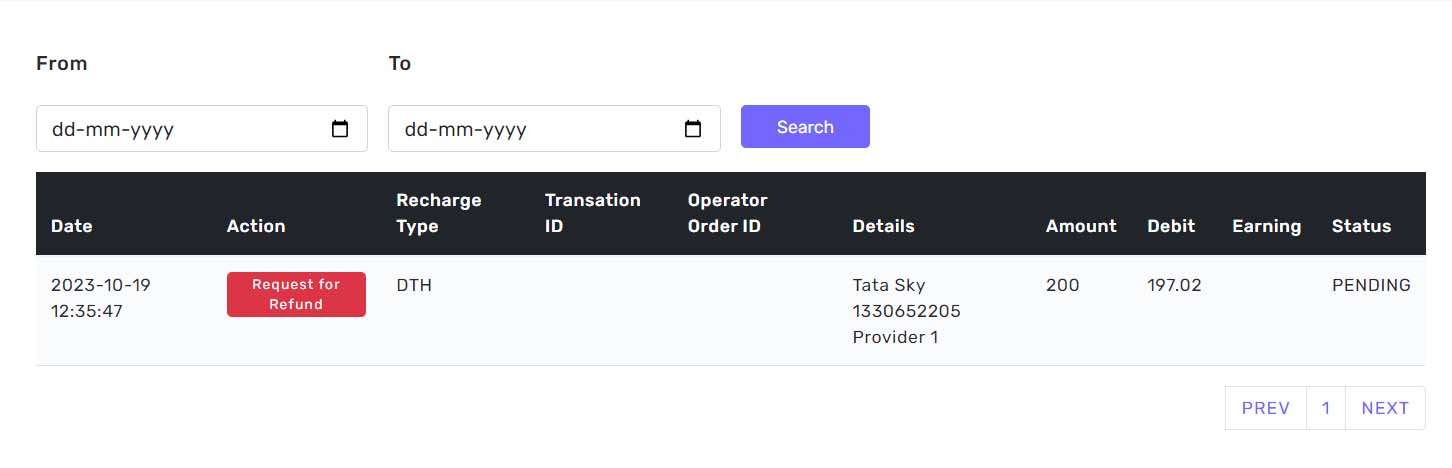Viewport: 1452px width, 468px height.
Task: Go to the NEXT page
Action: (x=1385, y=408)
